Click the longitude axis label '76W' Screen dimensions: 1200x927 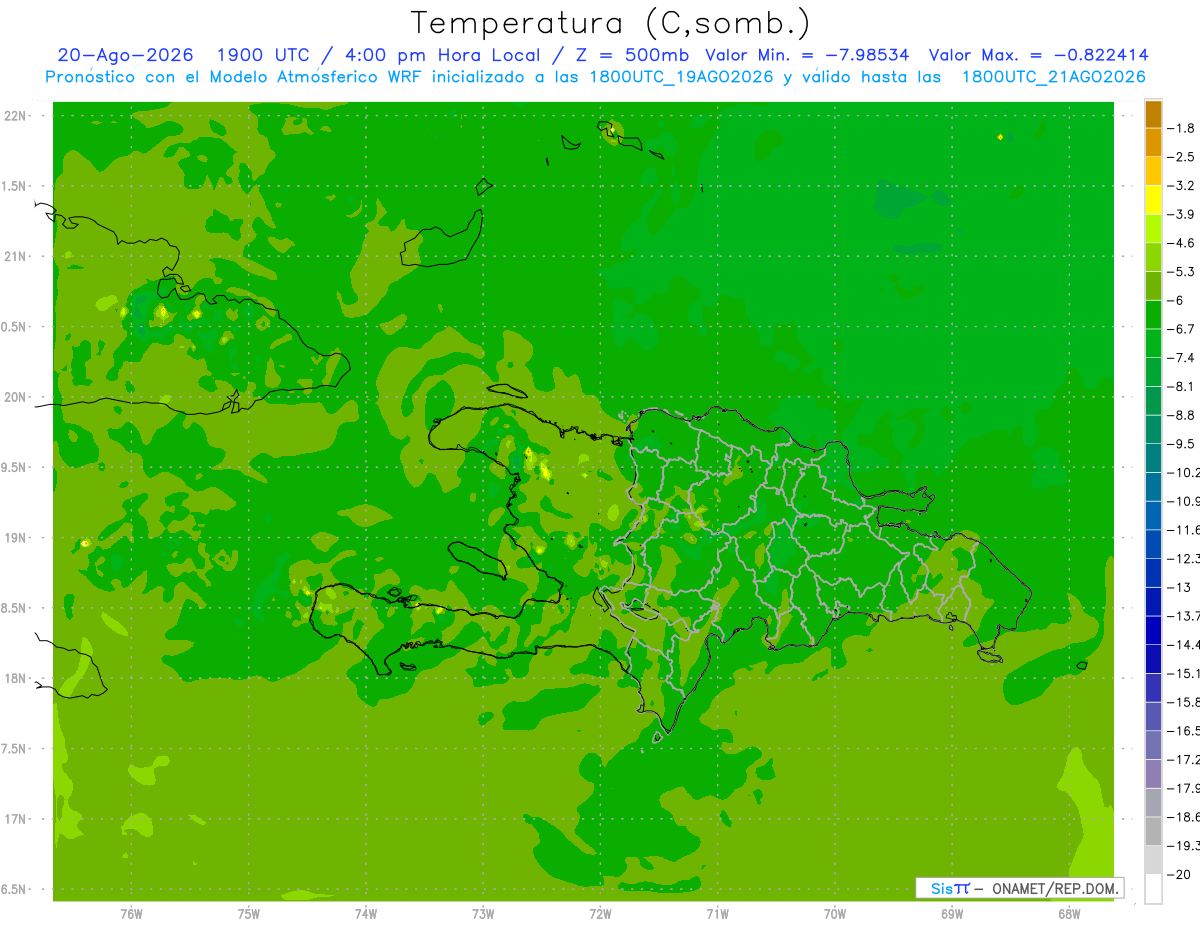tap(131, 914)
